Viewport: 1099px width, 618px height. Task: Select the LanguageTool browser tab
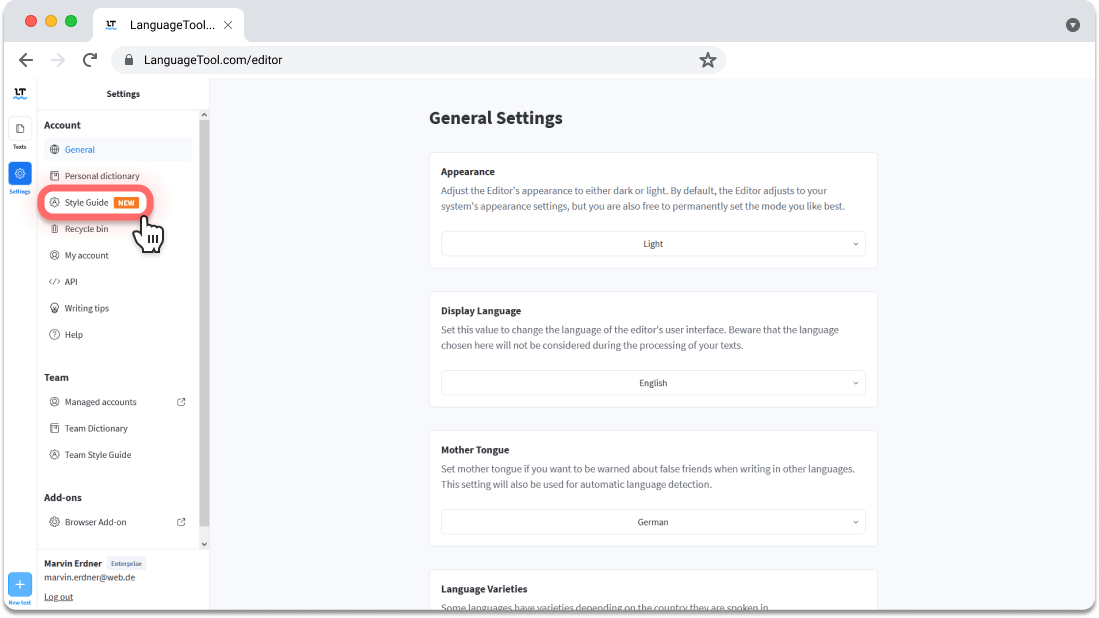coord(169,25)
